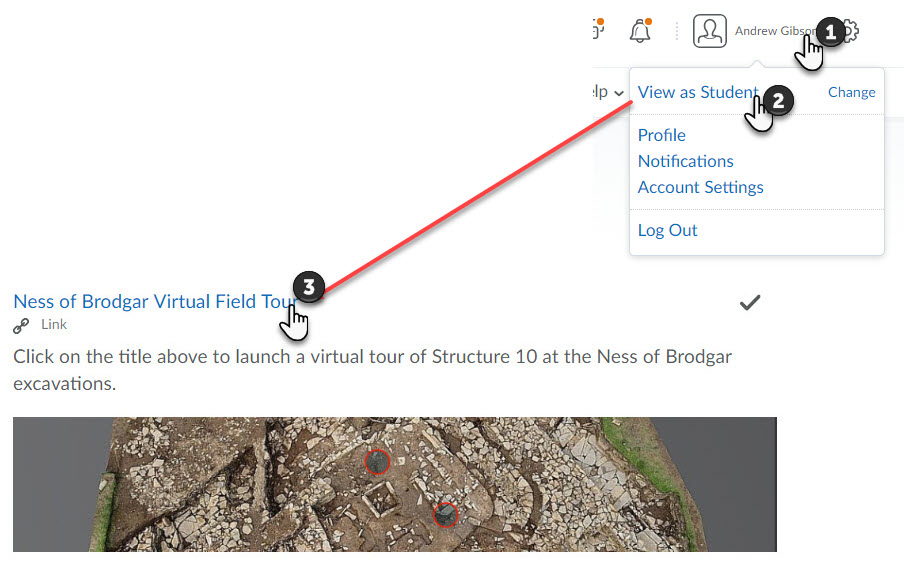Image resolution: width=904 pixels, height=565 pixels.
Task: Select the lower red circle hotspot on the image
Action: (x=445, y=514)
